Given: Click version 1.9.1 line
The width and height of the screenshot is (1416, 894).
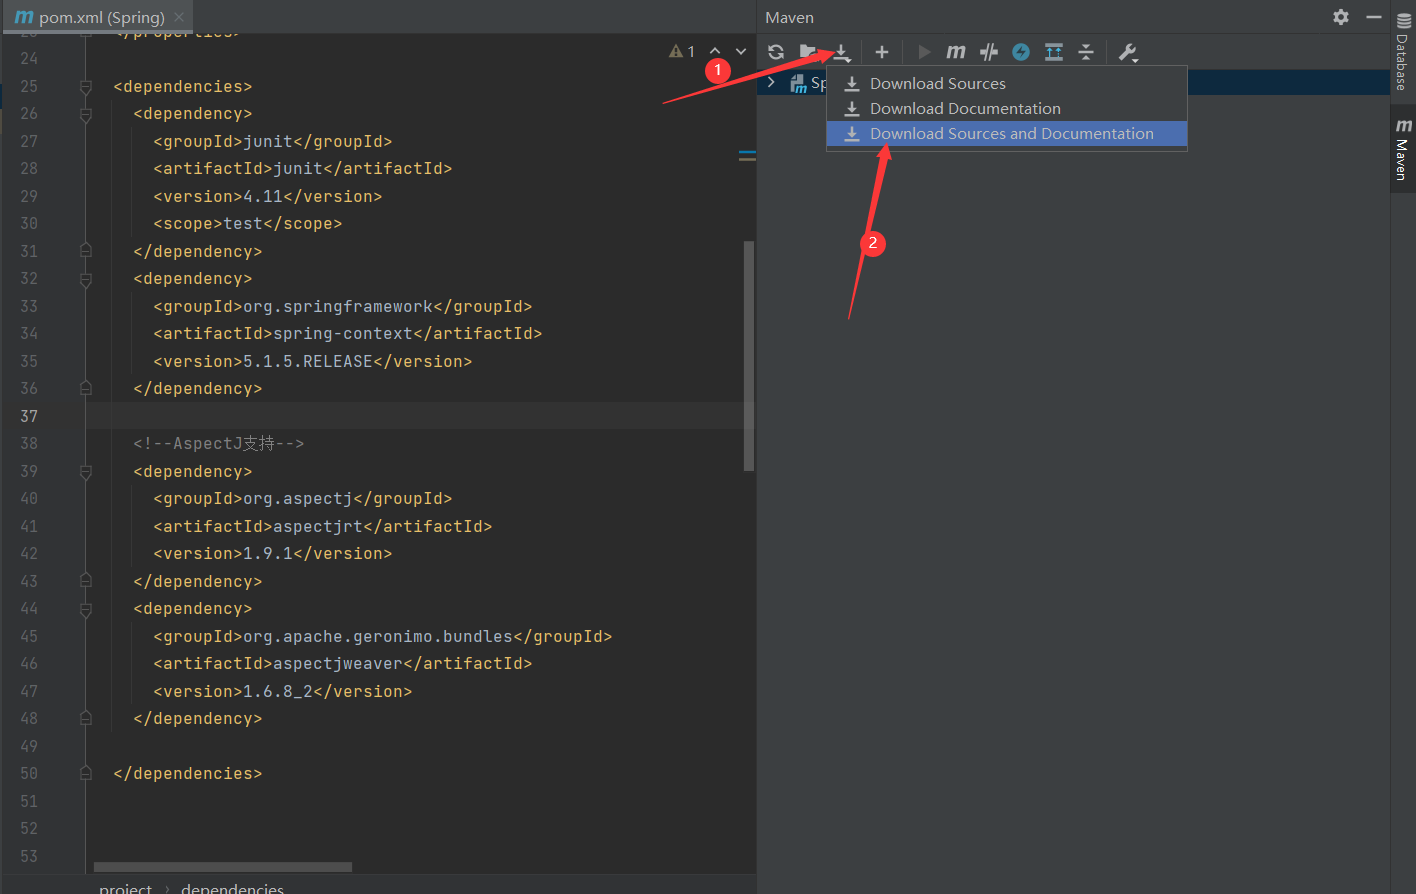Looking at the screenshot, I should point(273,553).
